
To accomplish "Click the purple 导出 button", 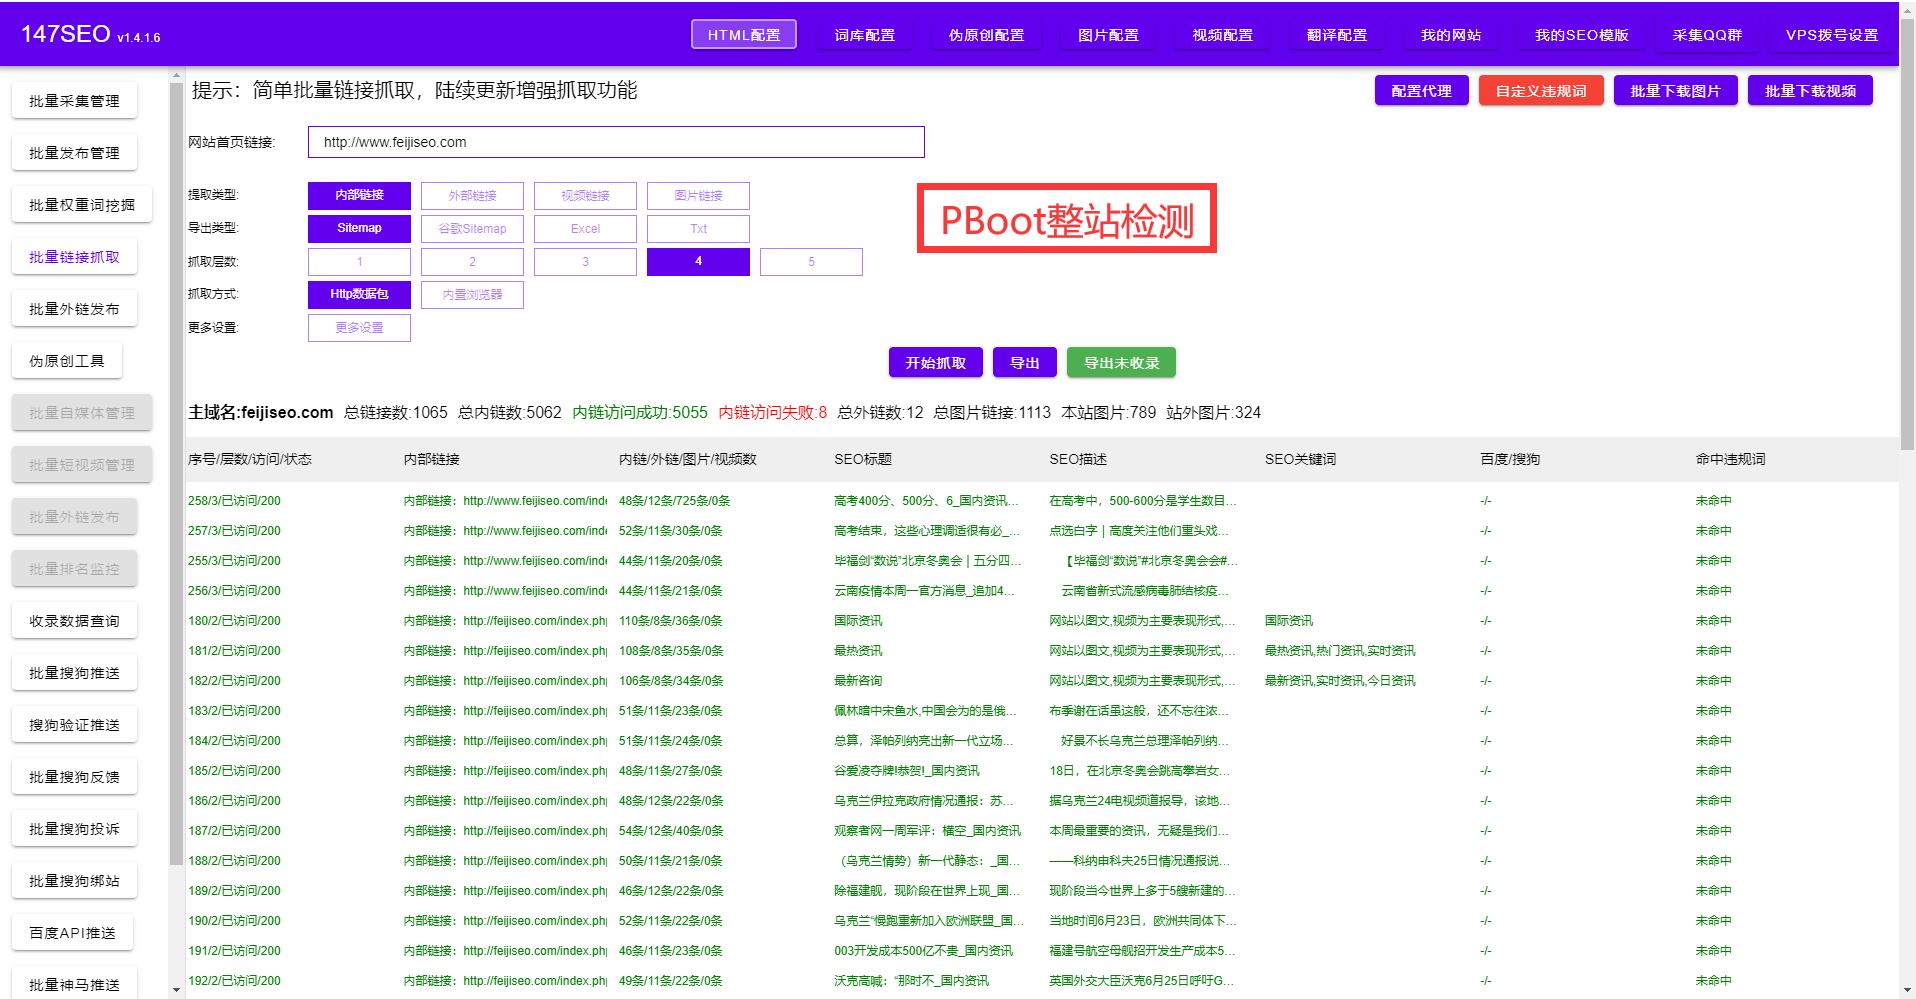I will pos(1024,363).
